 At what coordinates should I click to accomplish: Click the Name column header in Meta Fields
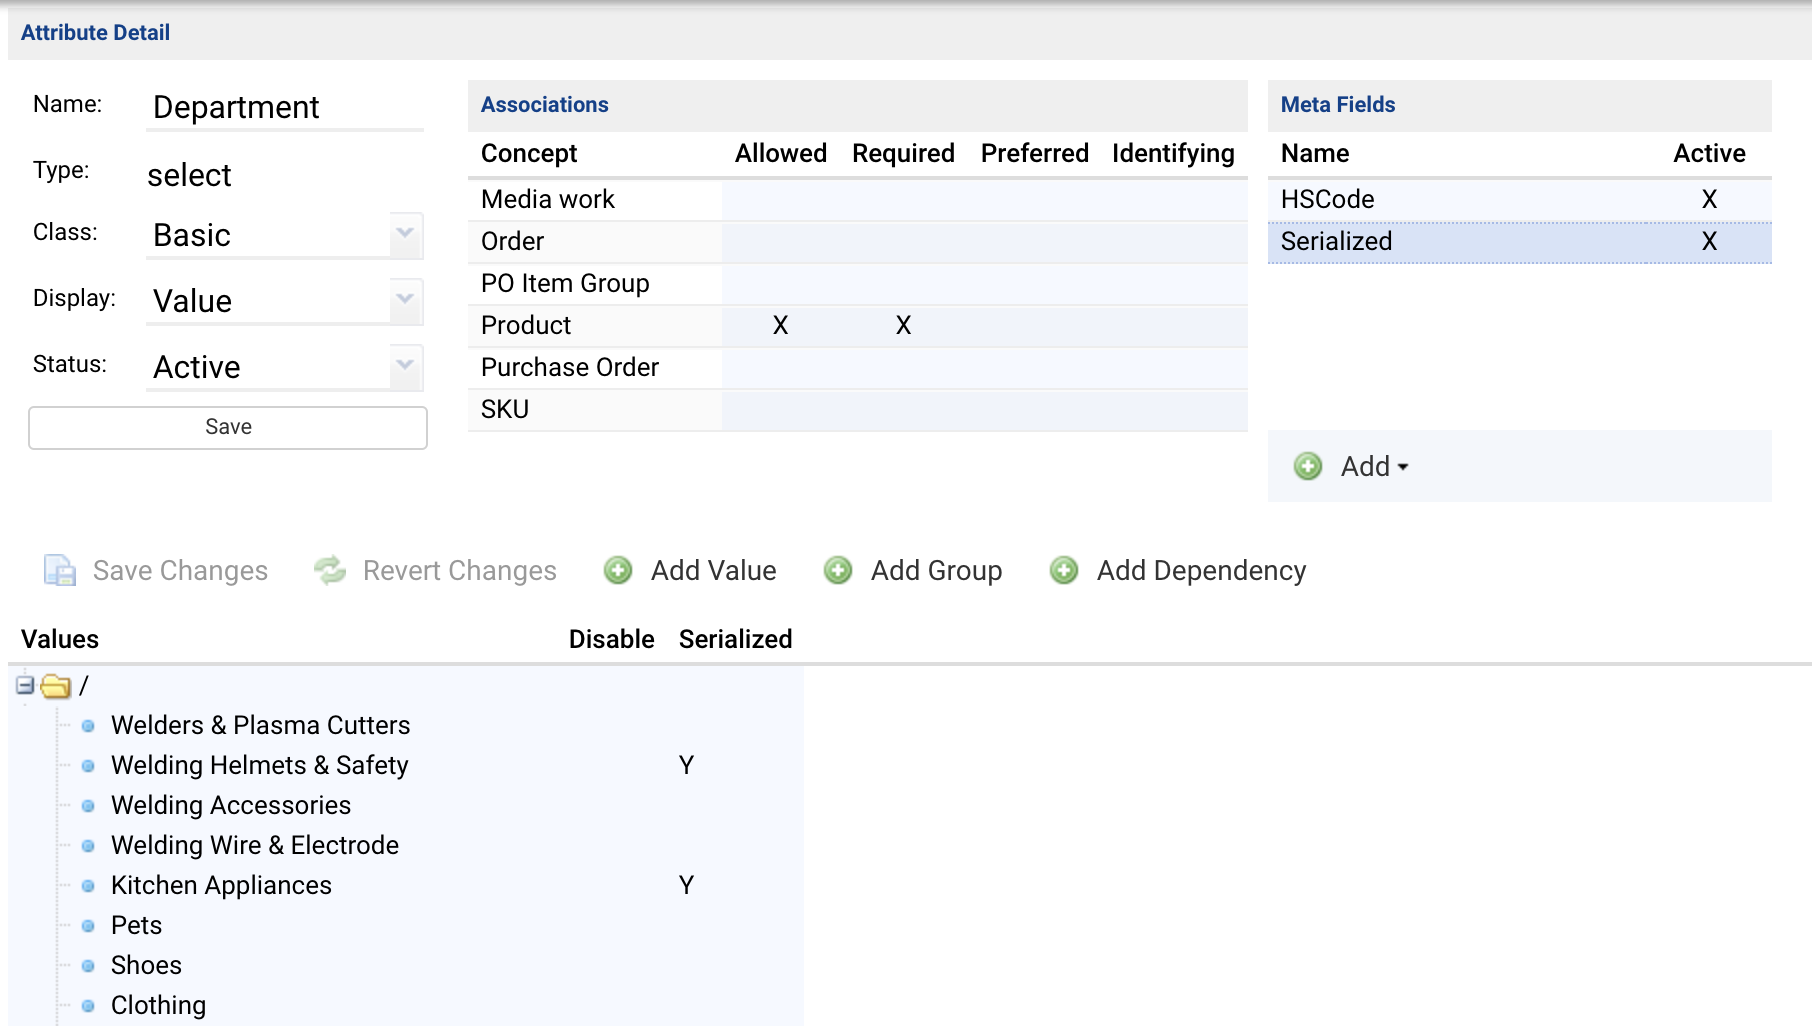1315,153
